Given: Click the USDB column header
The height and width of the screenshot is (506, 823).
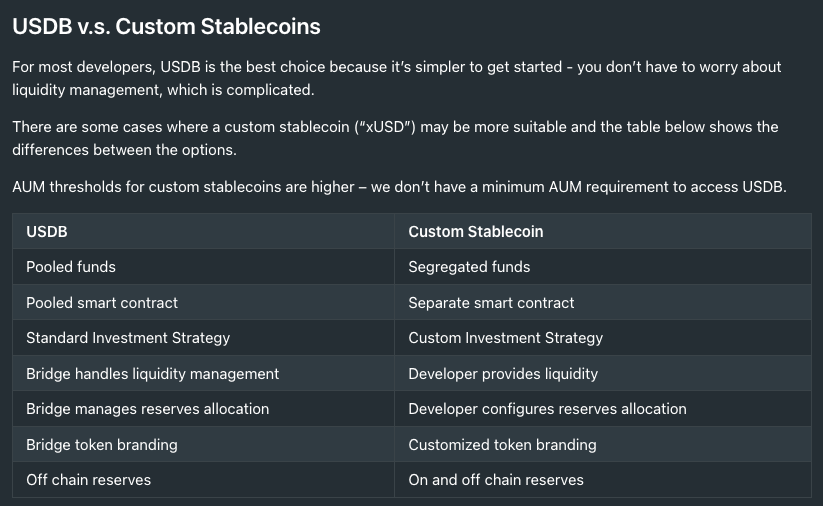Looking at the screenshot, I should 47,231.
